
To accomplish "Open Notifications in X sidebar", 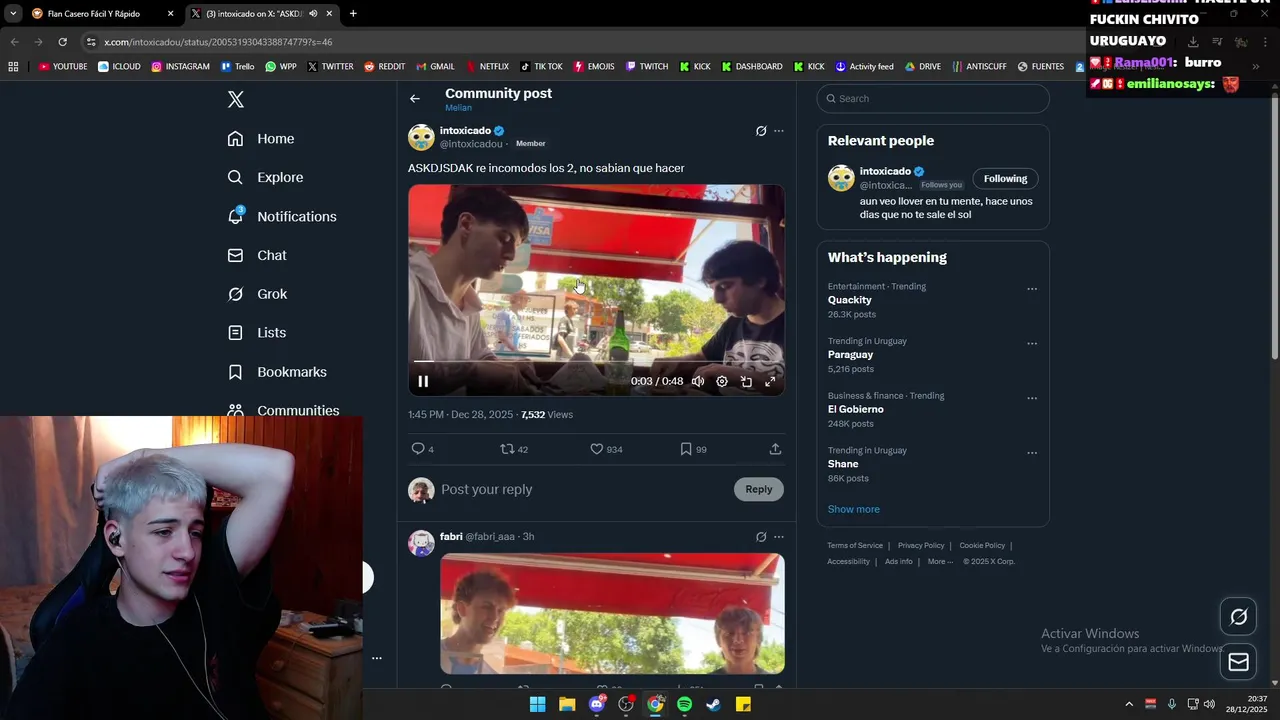I will pyautogui.click(x=282, y=216).
